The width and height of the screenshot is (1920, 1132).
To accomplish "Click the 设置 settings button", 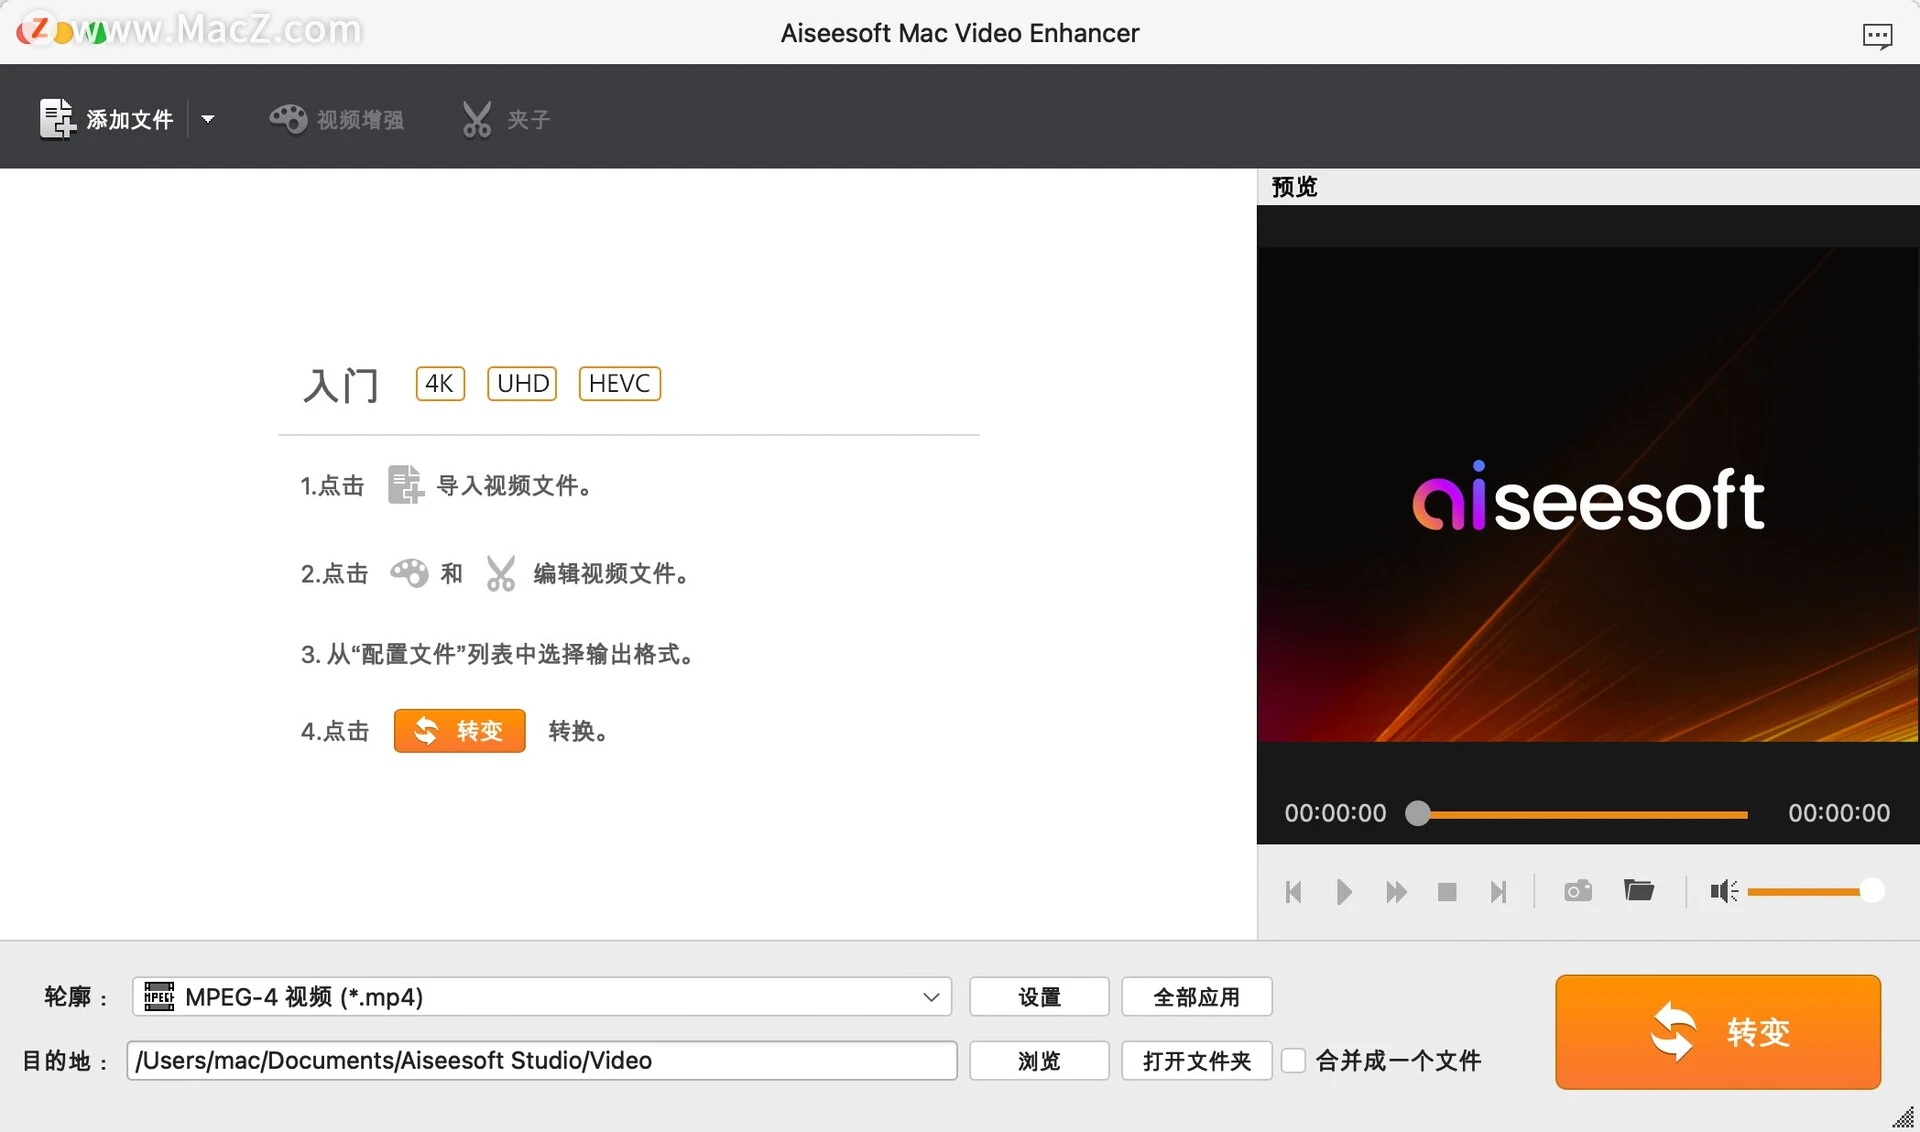I will click(x=1039, y=997).
